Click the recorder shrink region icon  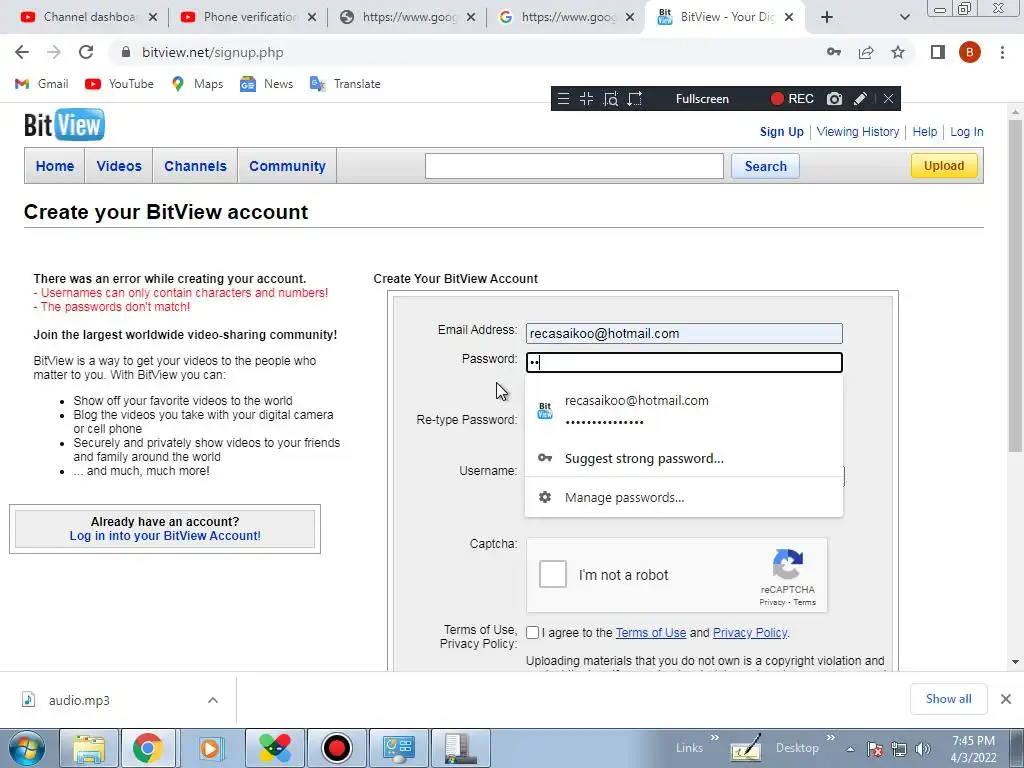click(x=586, y=99)
